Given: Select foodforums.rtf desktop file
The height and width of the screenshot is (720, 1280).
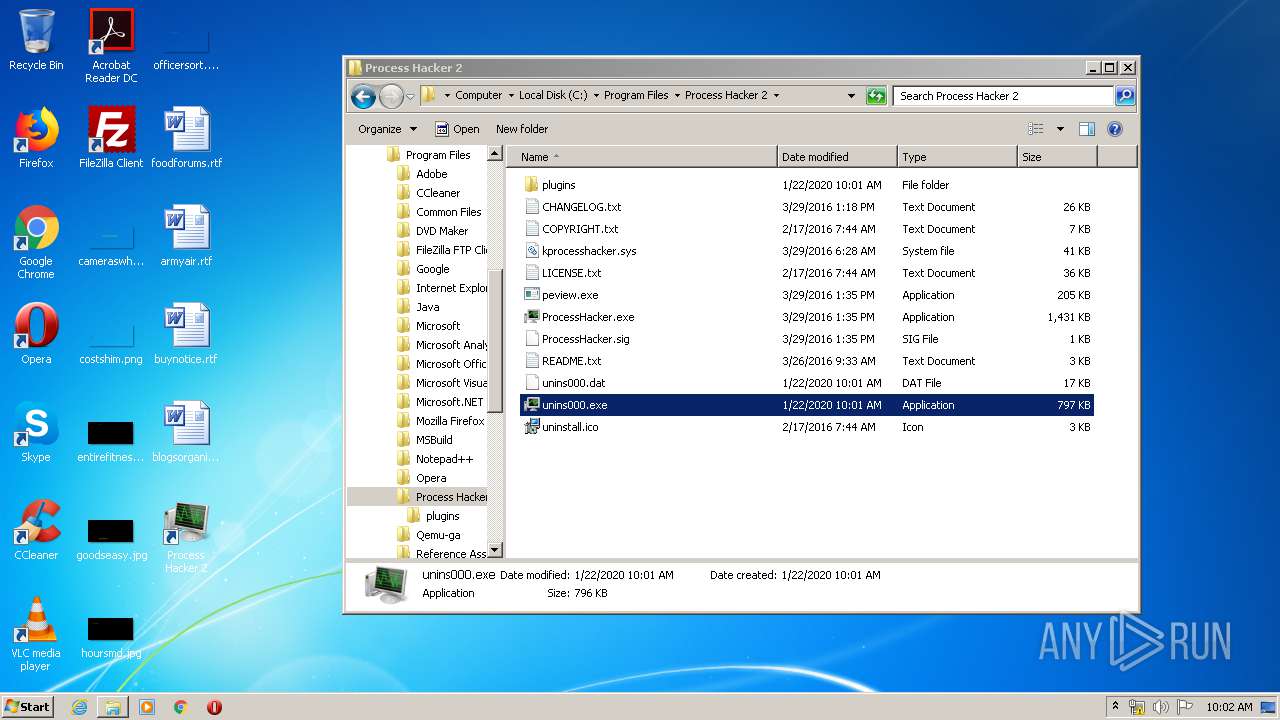Looking at the screenshot, I should (x=186, y=138).
